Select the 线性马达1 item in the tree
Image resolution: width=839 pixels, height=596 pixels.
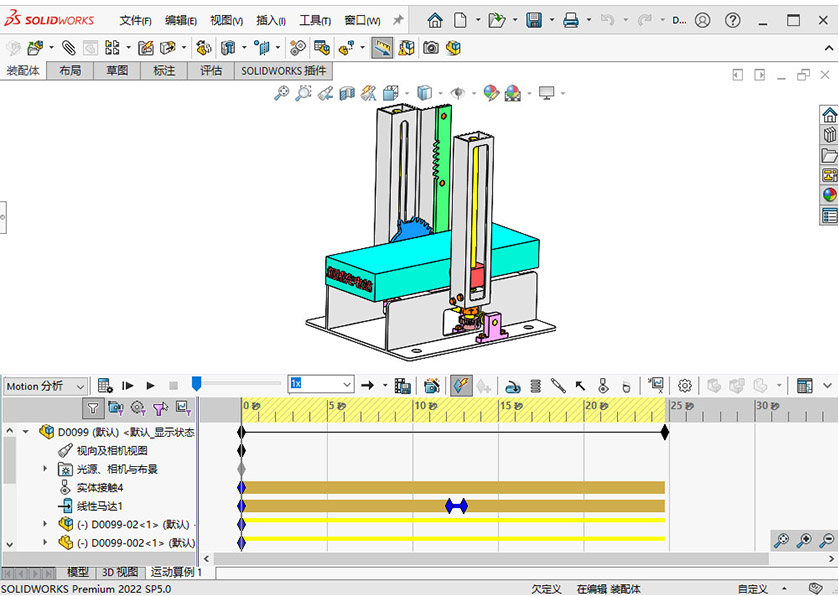[99, 506]
